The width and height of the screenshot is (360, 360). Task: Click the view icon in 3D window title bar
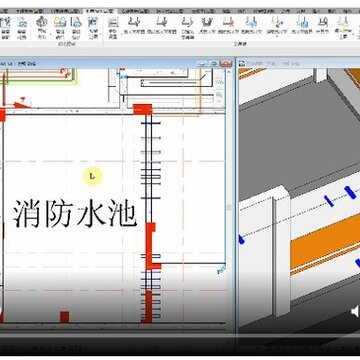[x=242, y=63]
